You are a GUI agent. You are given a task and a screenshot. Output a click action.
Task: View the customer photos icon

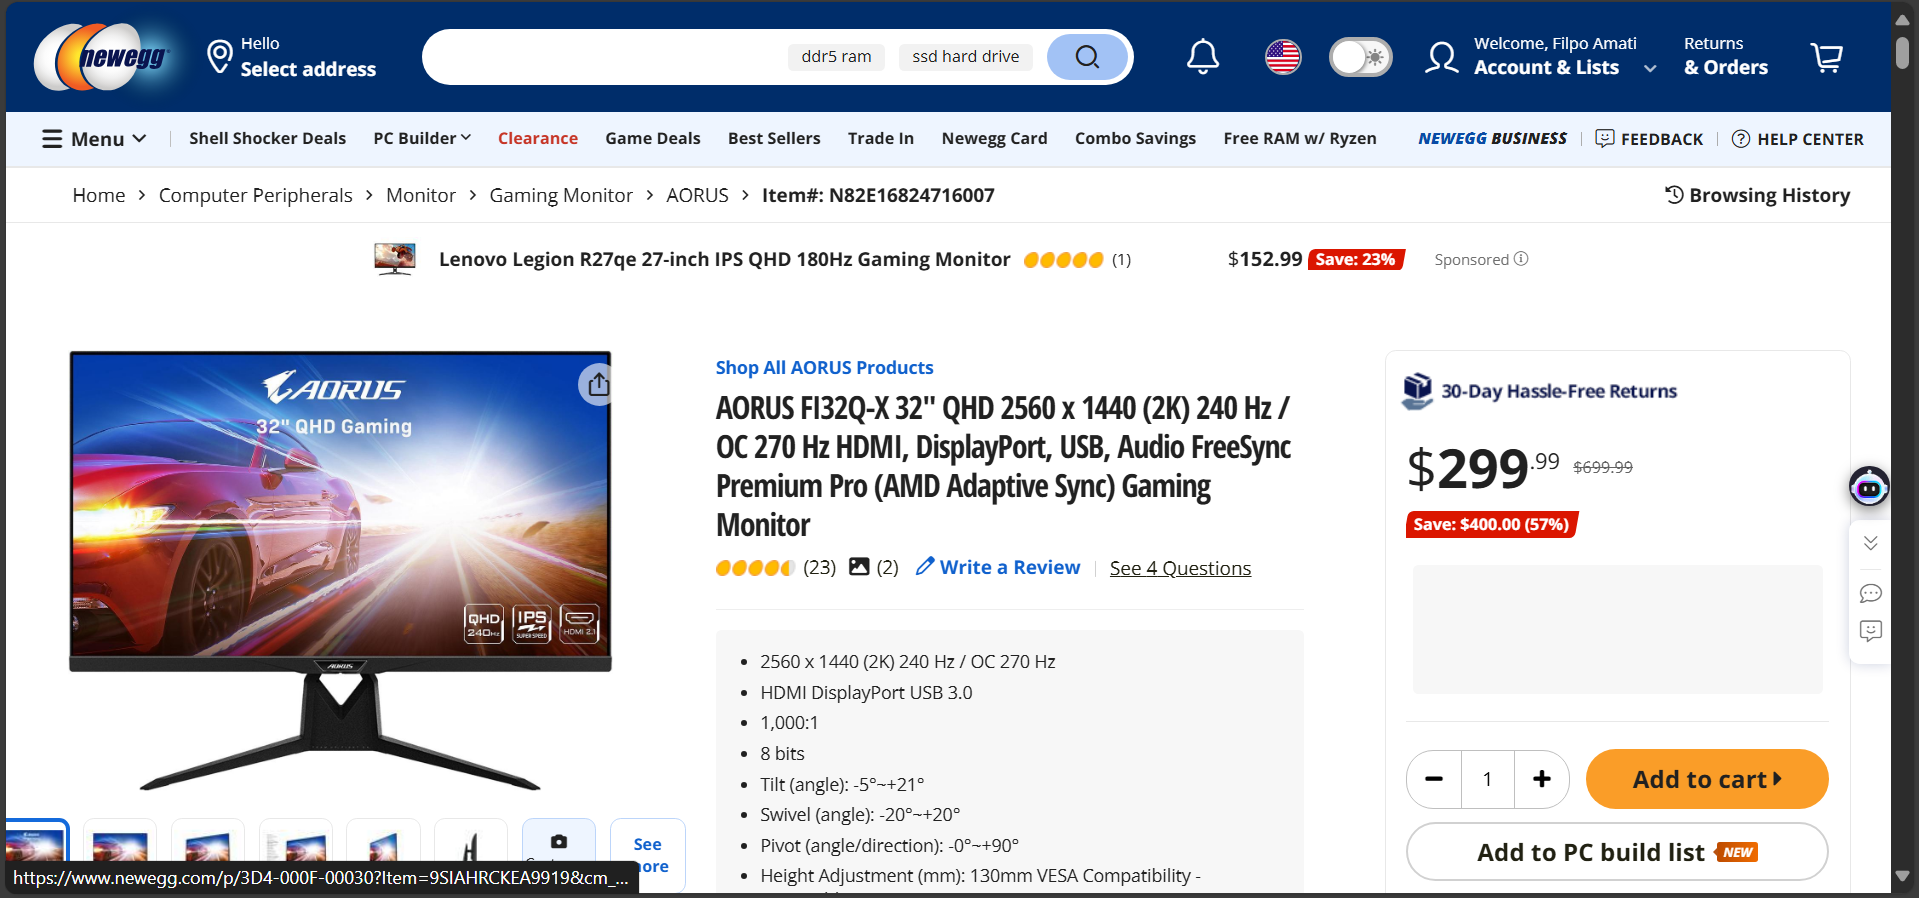859,567
